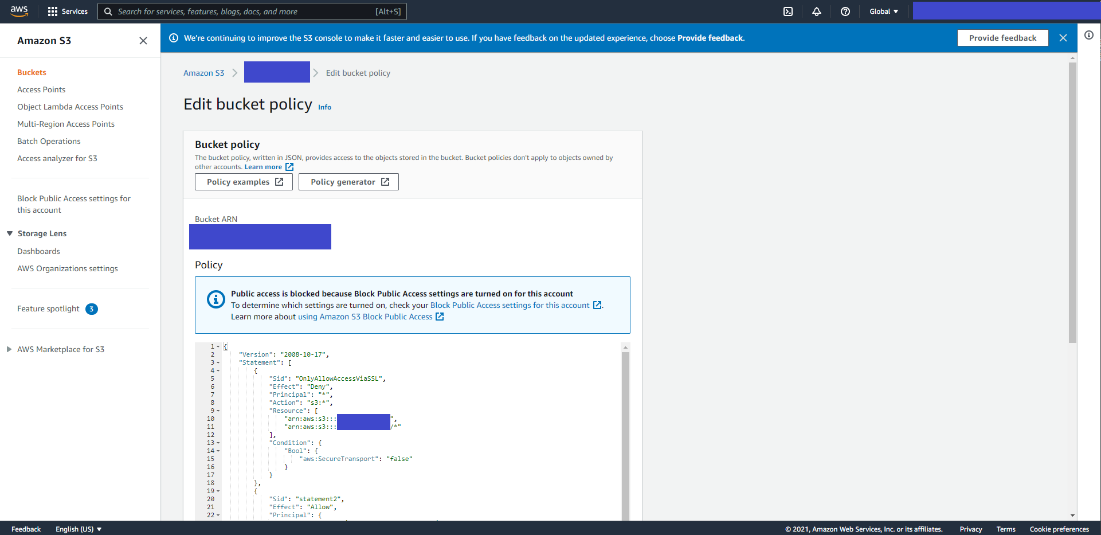Open Object Lambda Access Points
Viewport: 1101px width, 535px height.
pyautogui.click(x=70, y=107)
